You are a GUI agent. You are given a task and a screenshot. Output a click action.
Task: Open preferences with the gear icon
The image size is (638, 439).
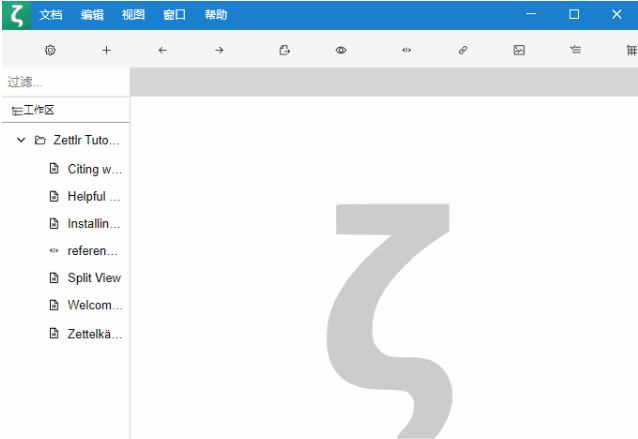tap(51, 50)
